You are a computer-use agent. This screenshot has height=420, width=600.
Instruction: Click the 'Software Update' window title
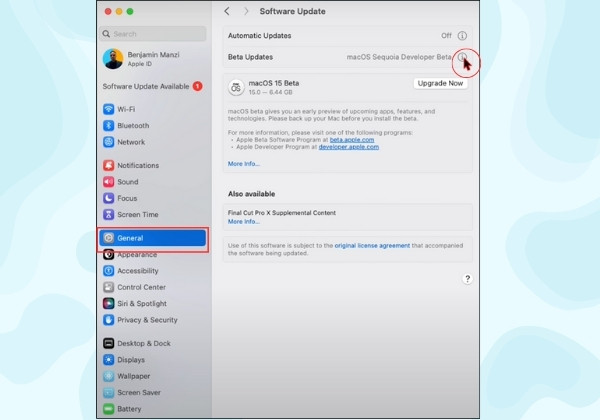(x=292, y=11)
